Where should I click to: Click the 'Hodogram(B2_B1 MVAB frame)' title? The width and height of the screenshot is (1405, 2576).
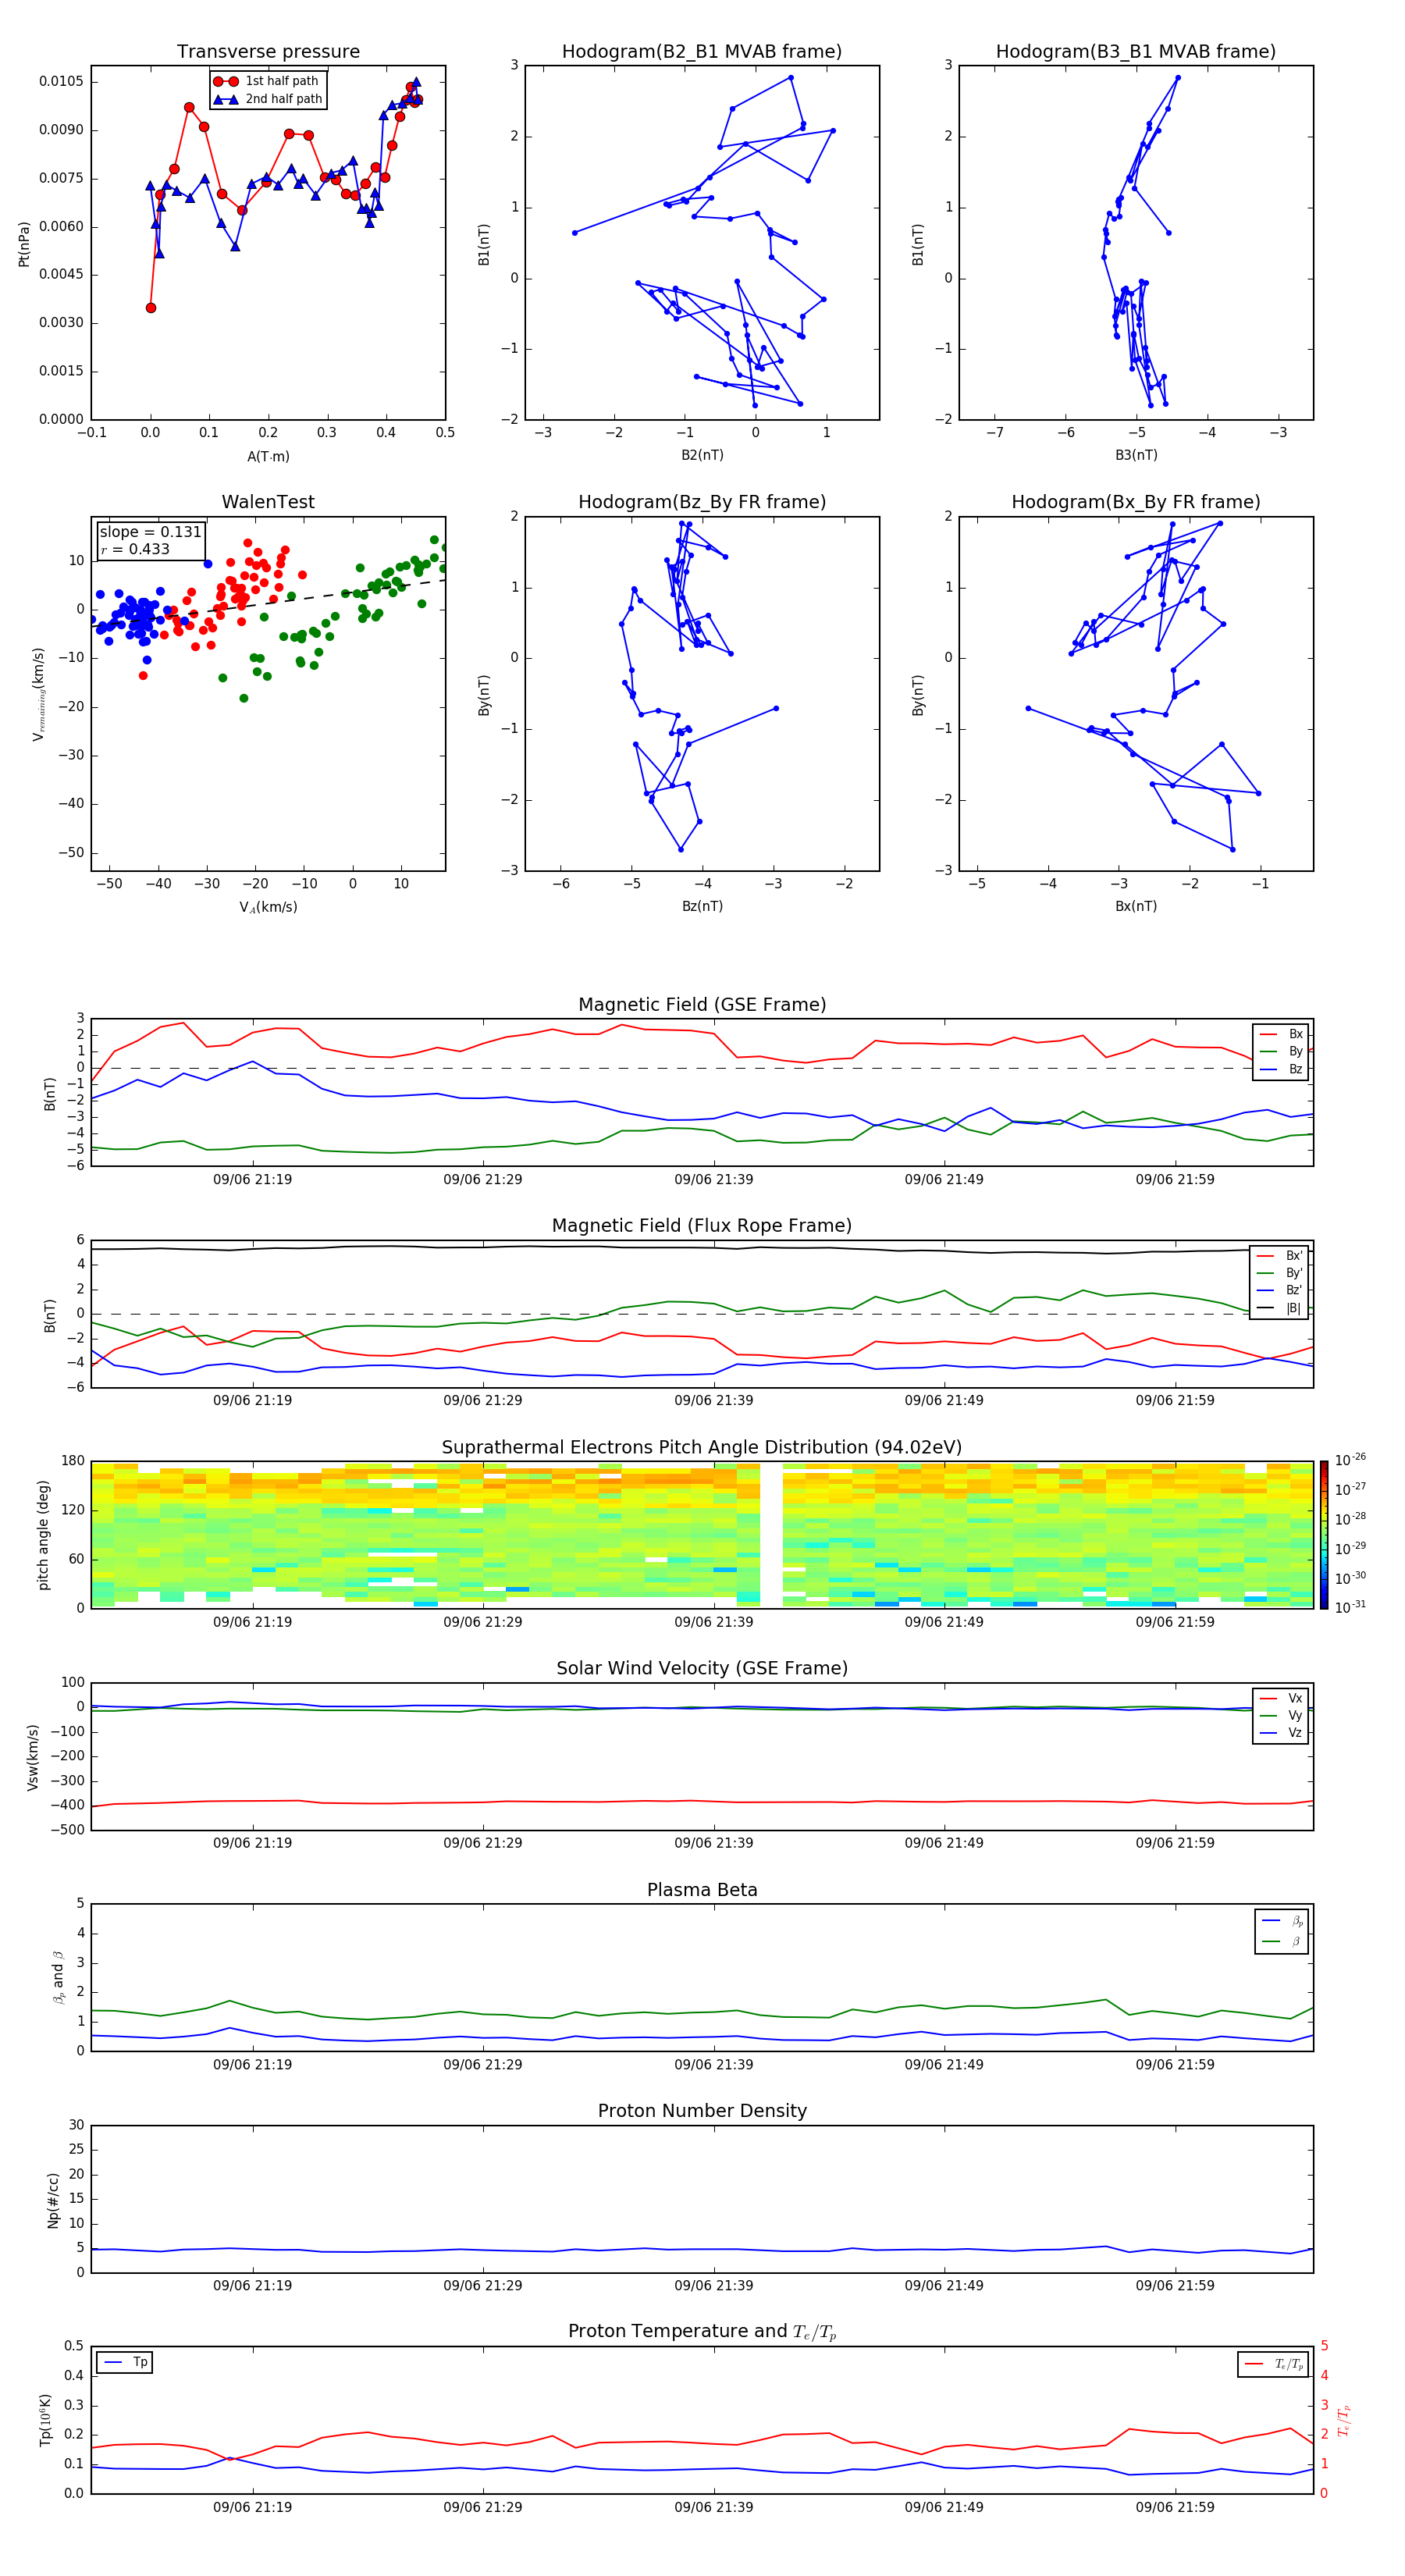click(x=701, y=52)
